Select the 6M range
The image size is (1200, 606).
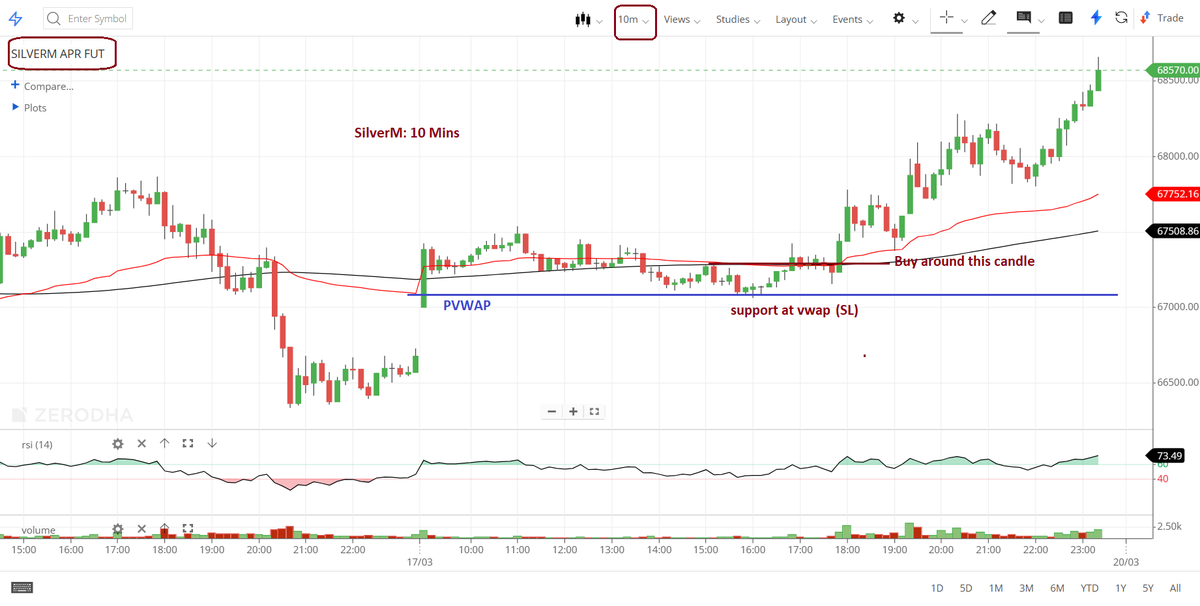click(1057, 588)
